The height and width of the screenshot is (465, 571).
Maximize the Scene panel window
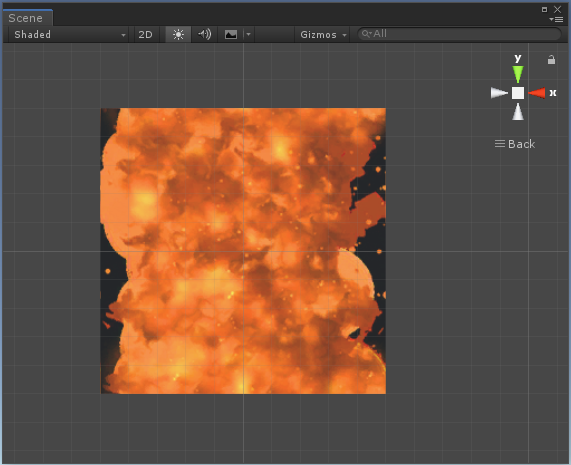click(x=544, y=9)
